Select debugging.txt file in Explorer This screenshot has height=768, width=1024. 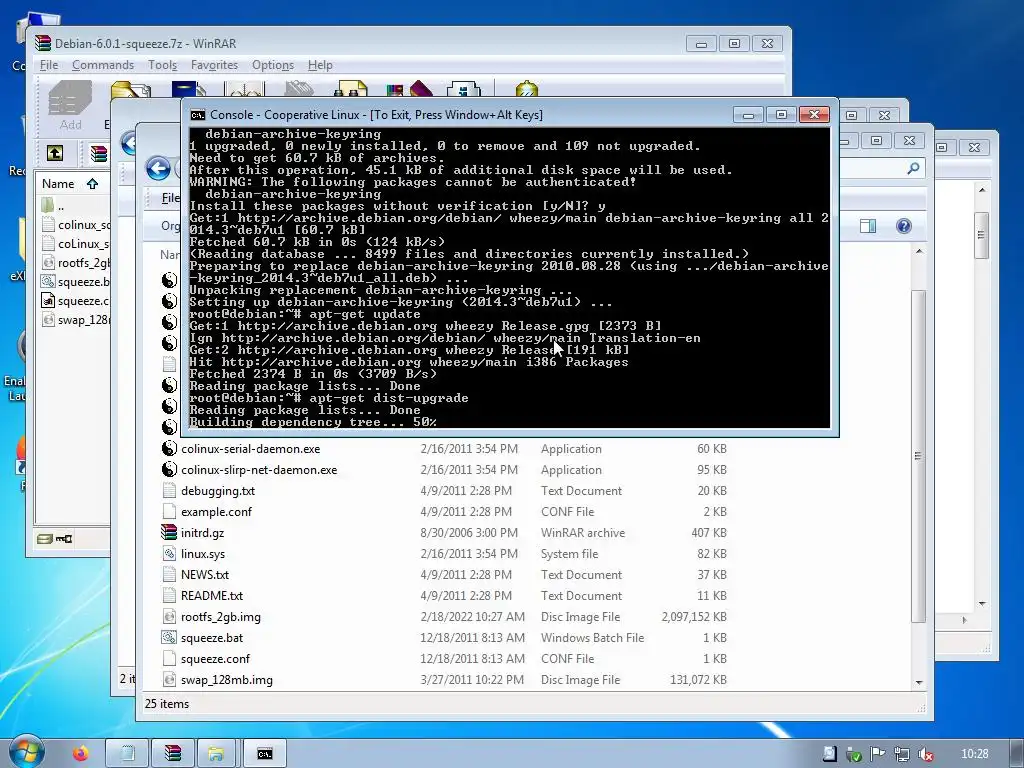click(x=217, y=490)
